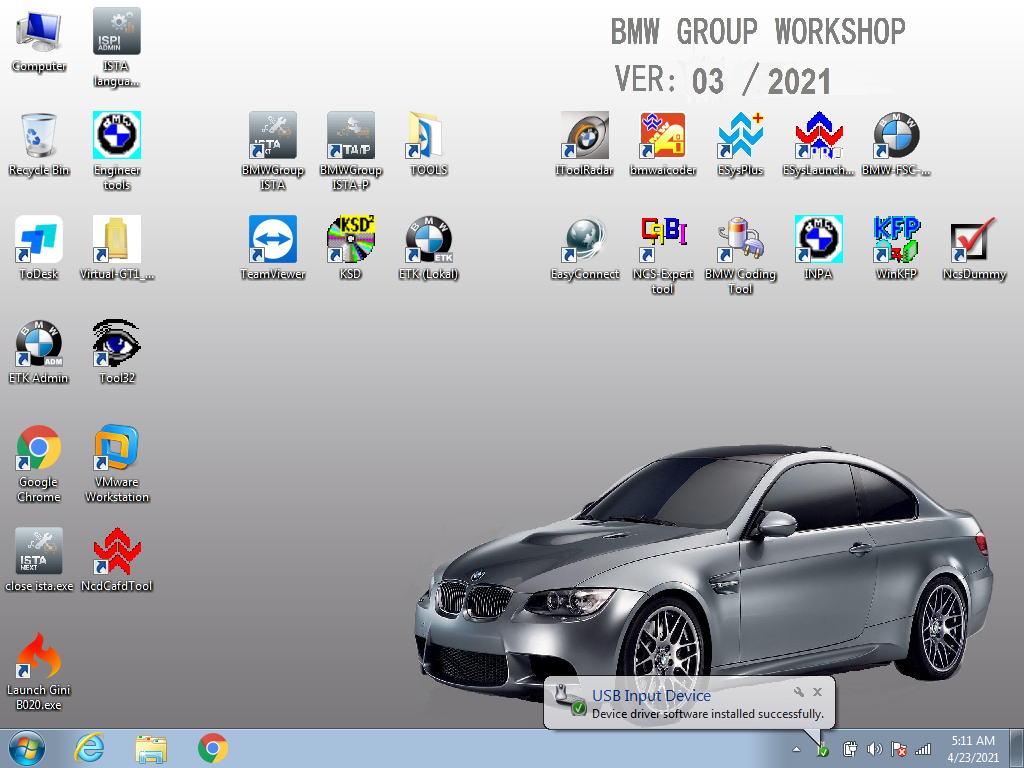The width and height of the screenshot is (1024, 768).
Task: Click the NcsDummy checkmark icon
Action: (974, 240)
